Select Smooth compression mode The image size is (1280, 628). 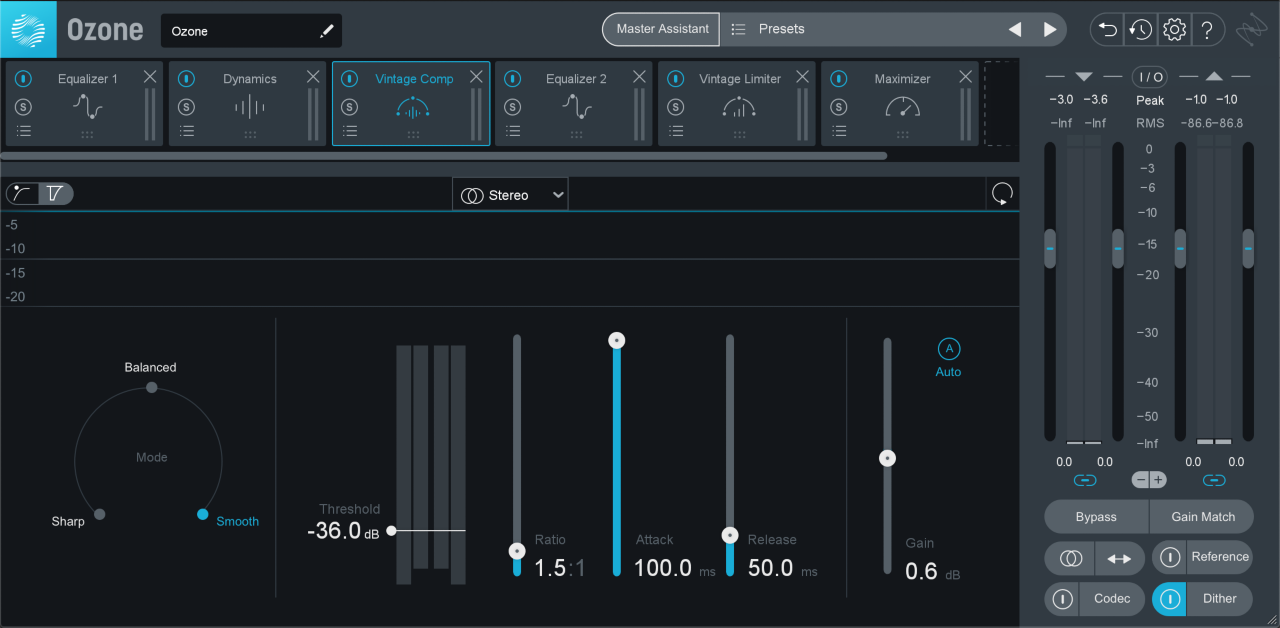[x=203, y=514]
